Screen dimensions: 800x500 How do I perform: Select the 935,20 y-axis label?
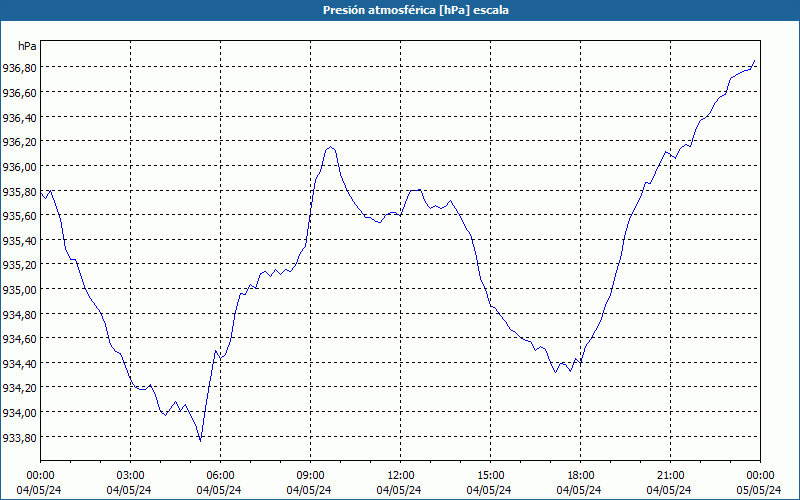[x=19, y=265]
